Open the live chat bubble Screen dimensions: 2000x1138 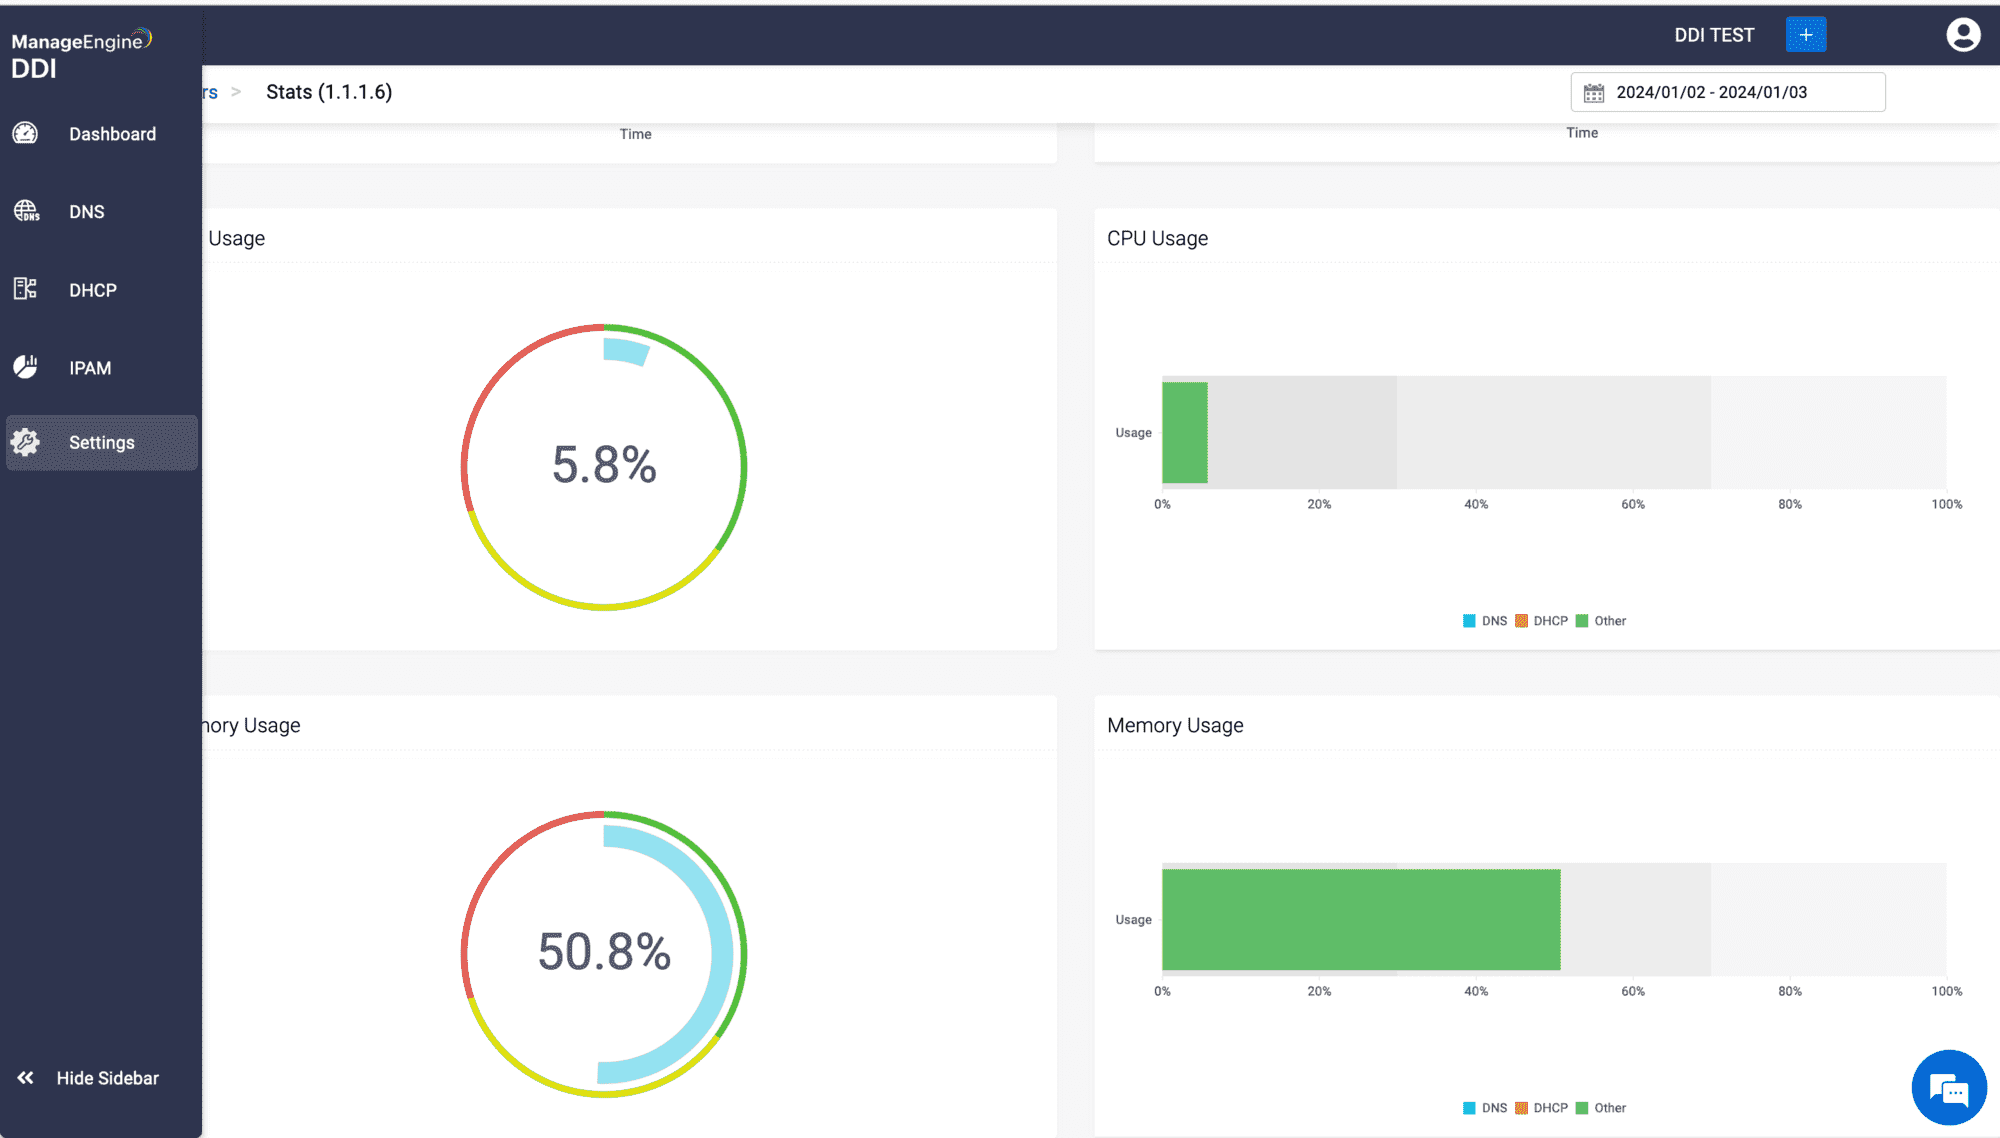tap(1948, 1088)
